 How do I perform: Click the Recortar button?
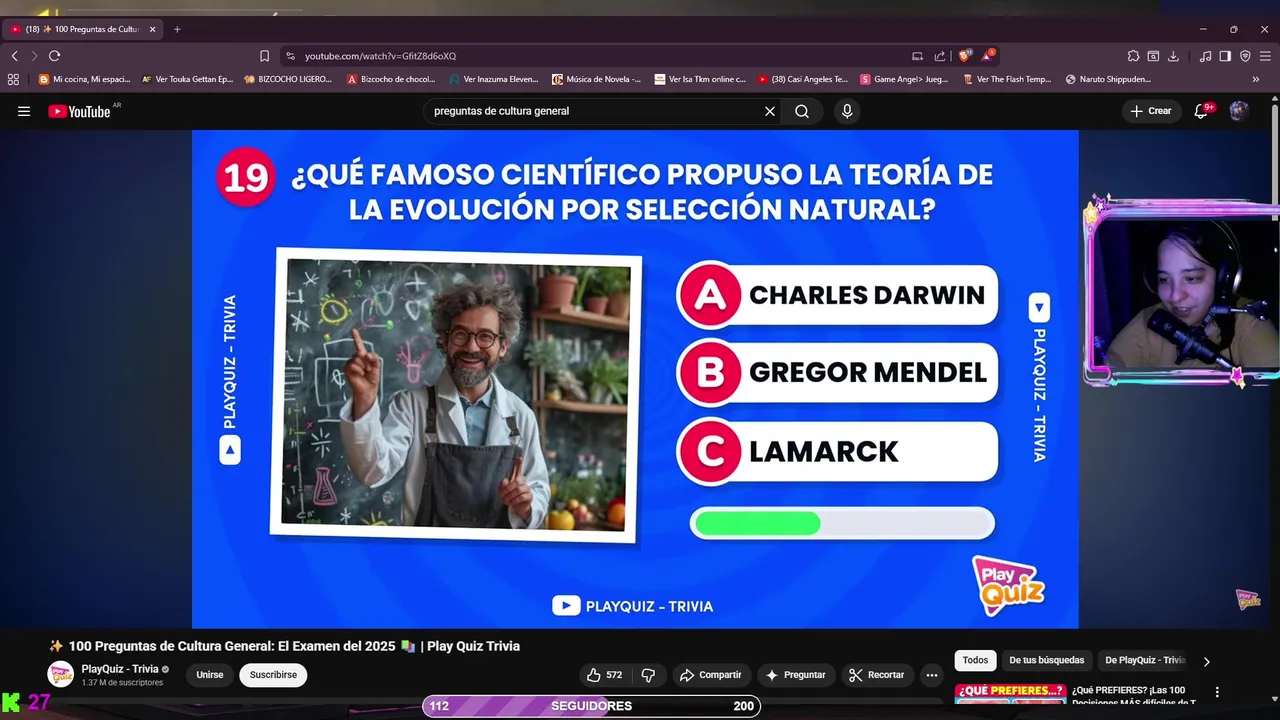[x=877, y=675]
